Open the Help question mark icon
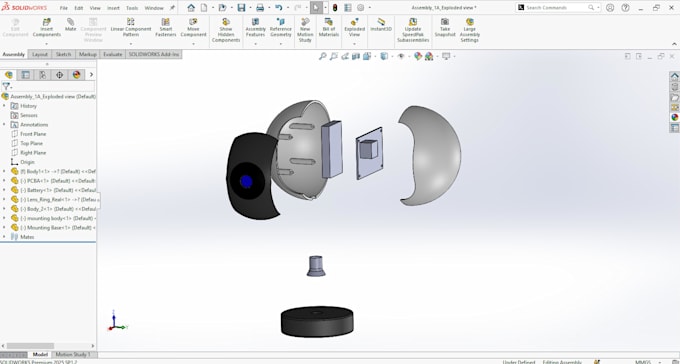Image resolution: width=680 pixels, height=364 pixels. click(x=625, y=7)
